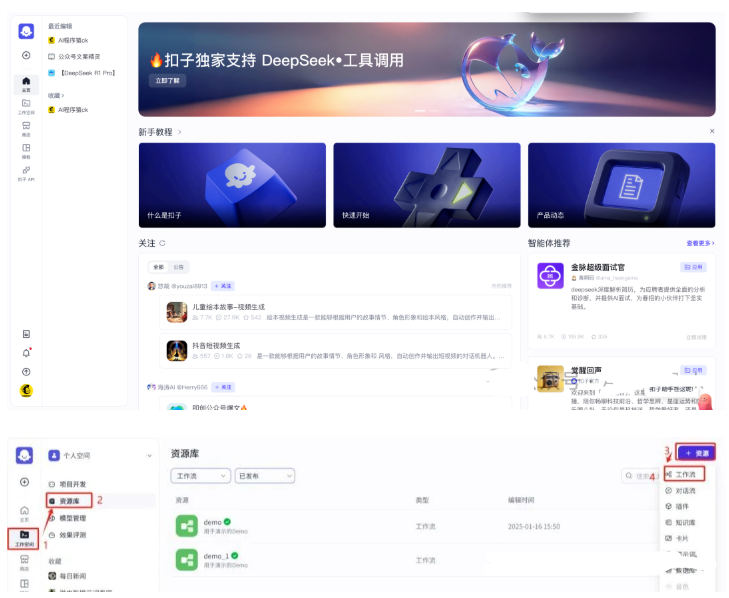Open the 商店 store icon in the home page sidebar
This screenshot has height=598, width=729.
pos(26,128)
